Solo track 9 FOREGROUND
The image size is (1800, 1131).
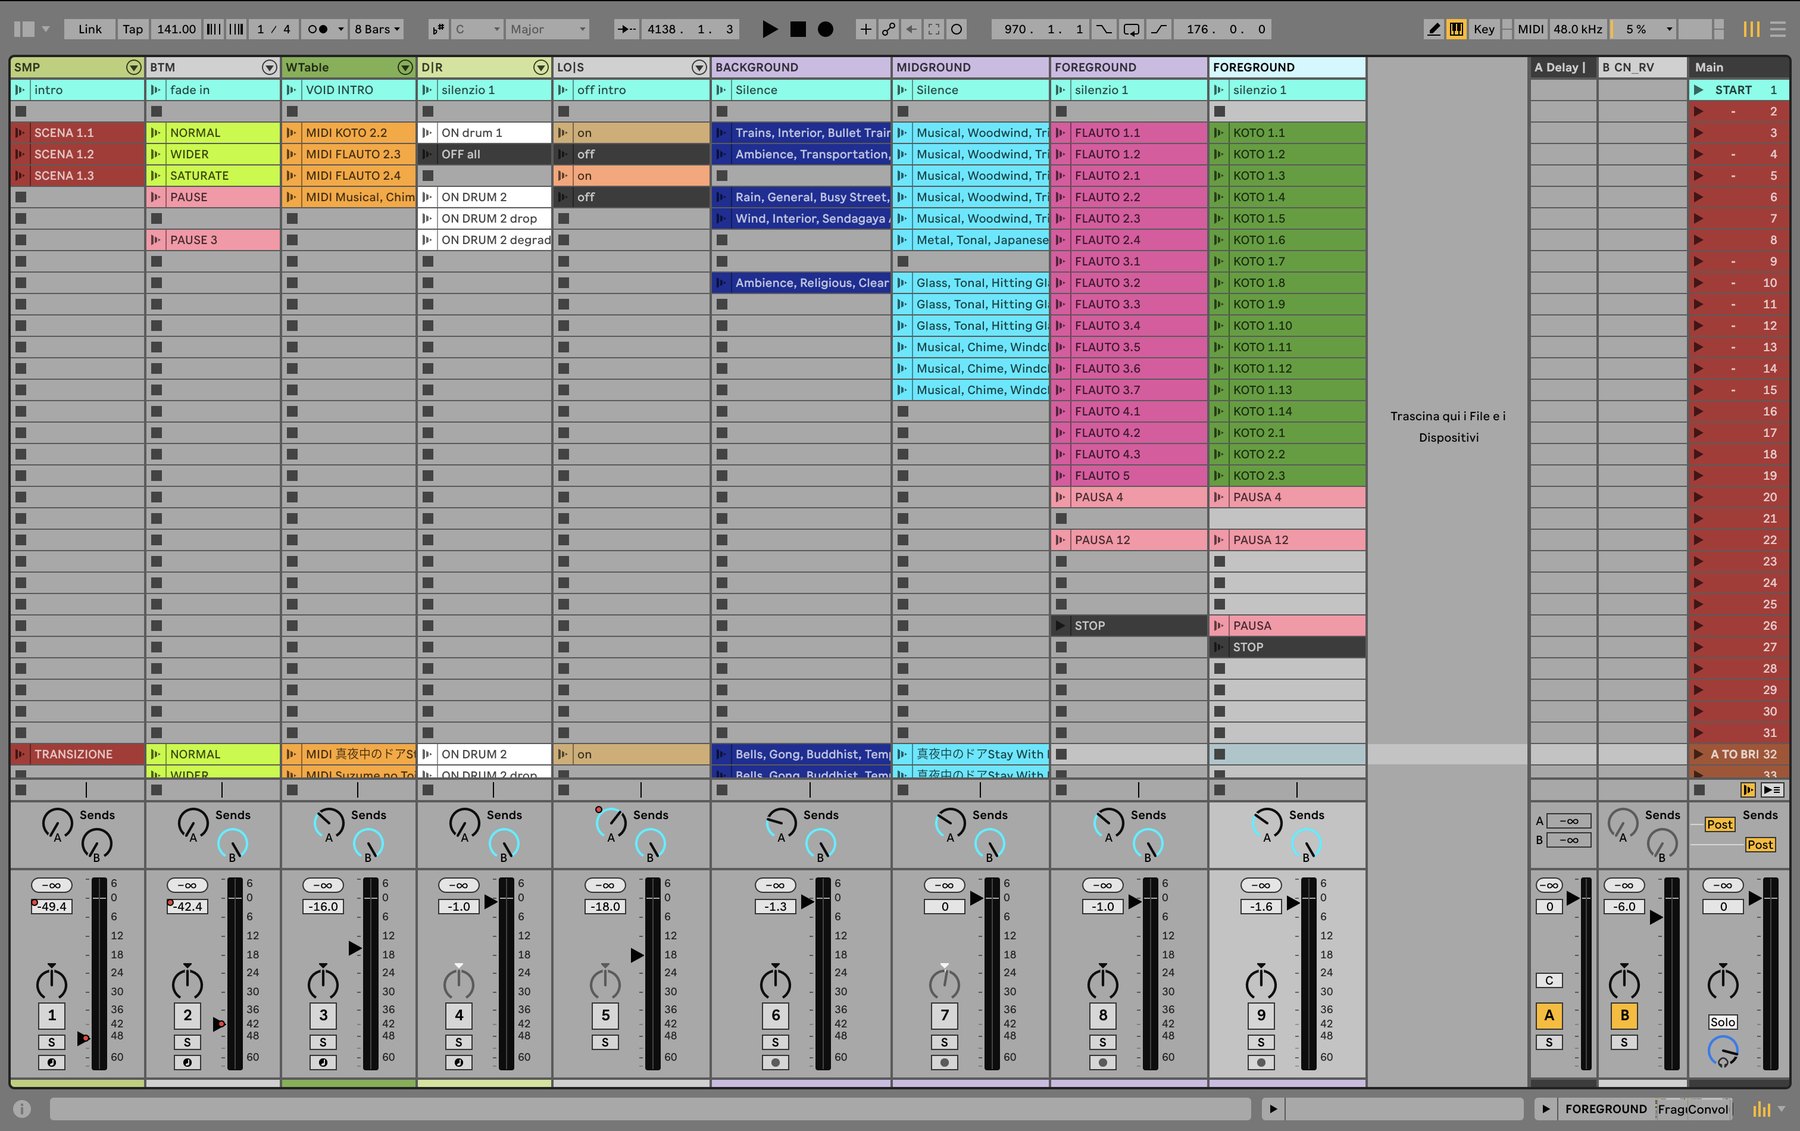1261,1042
